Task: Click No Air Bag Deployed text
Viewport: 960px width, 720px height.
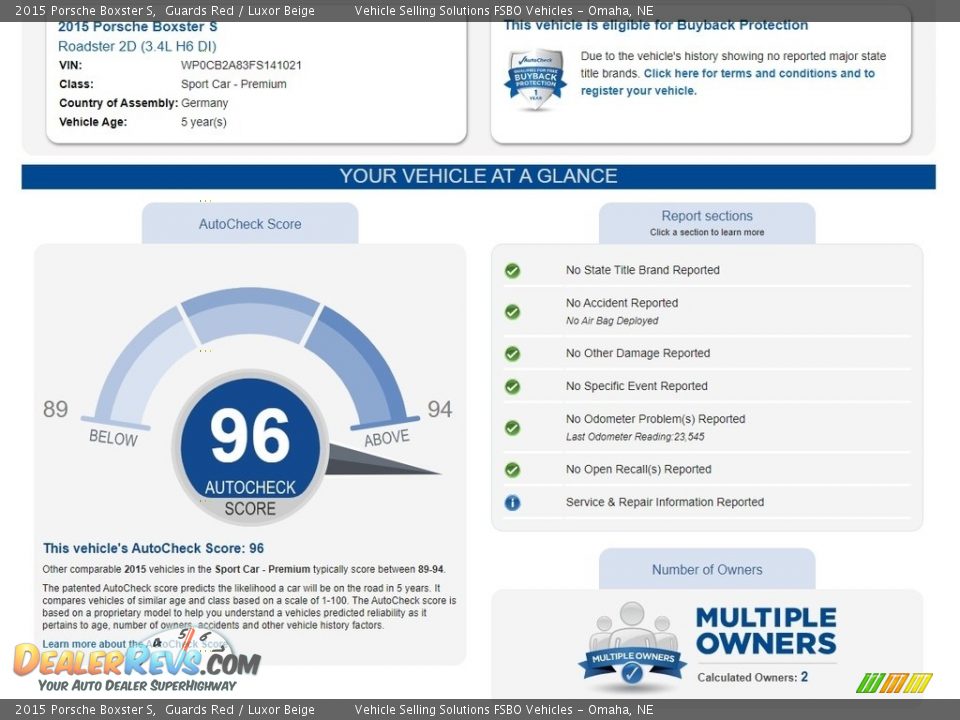Action: [x=612, y=321]
